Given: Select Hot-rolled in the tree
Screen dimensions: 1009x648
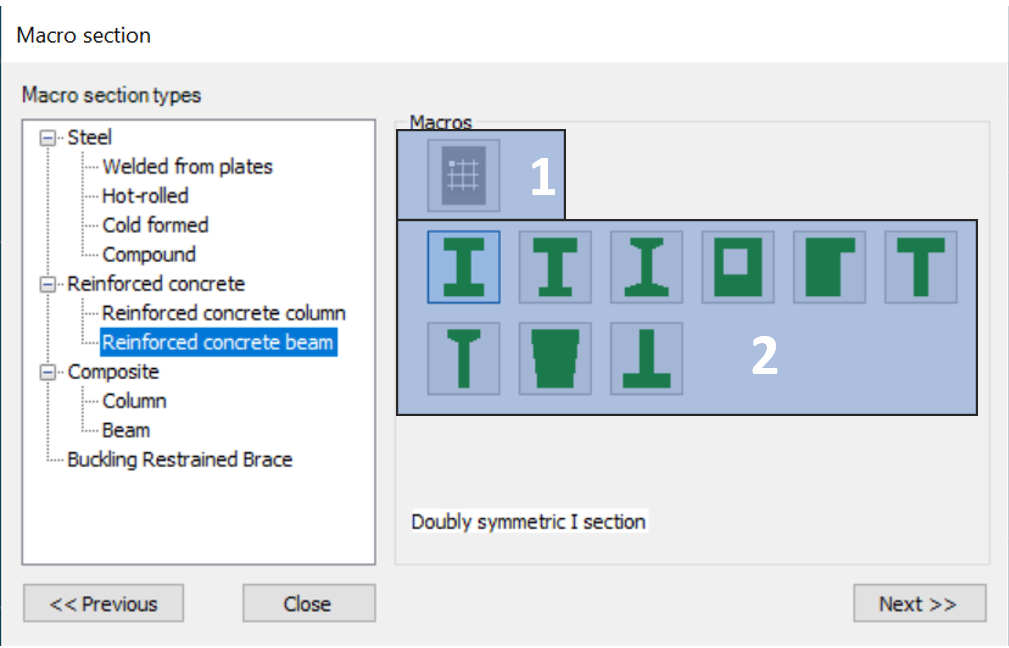Looking at the screenshot, I should (145, 196).
